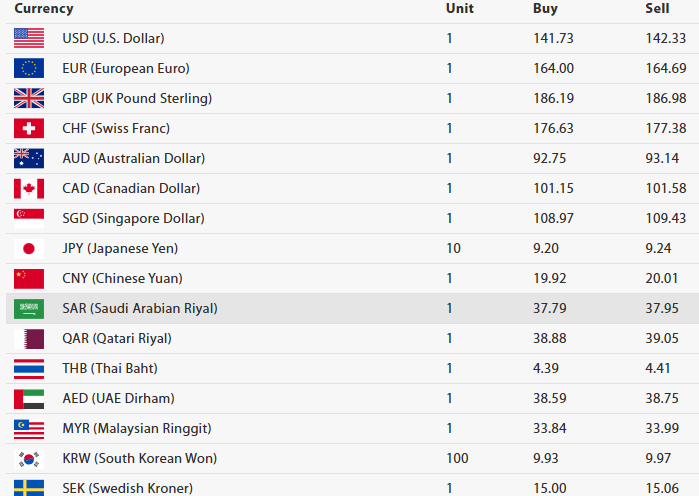Select the THB (Thai Baht) currency name
699x496 pixels.
point(110,368)
